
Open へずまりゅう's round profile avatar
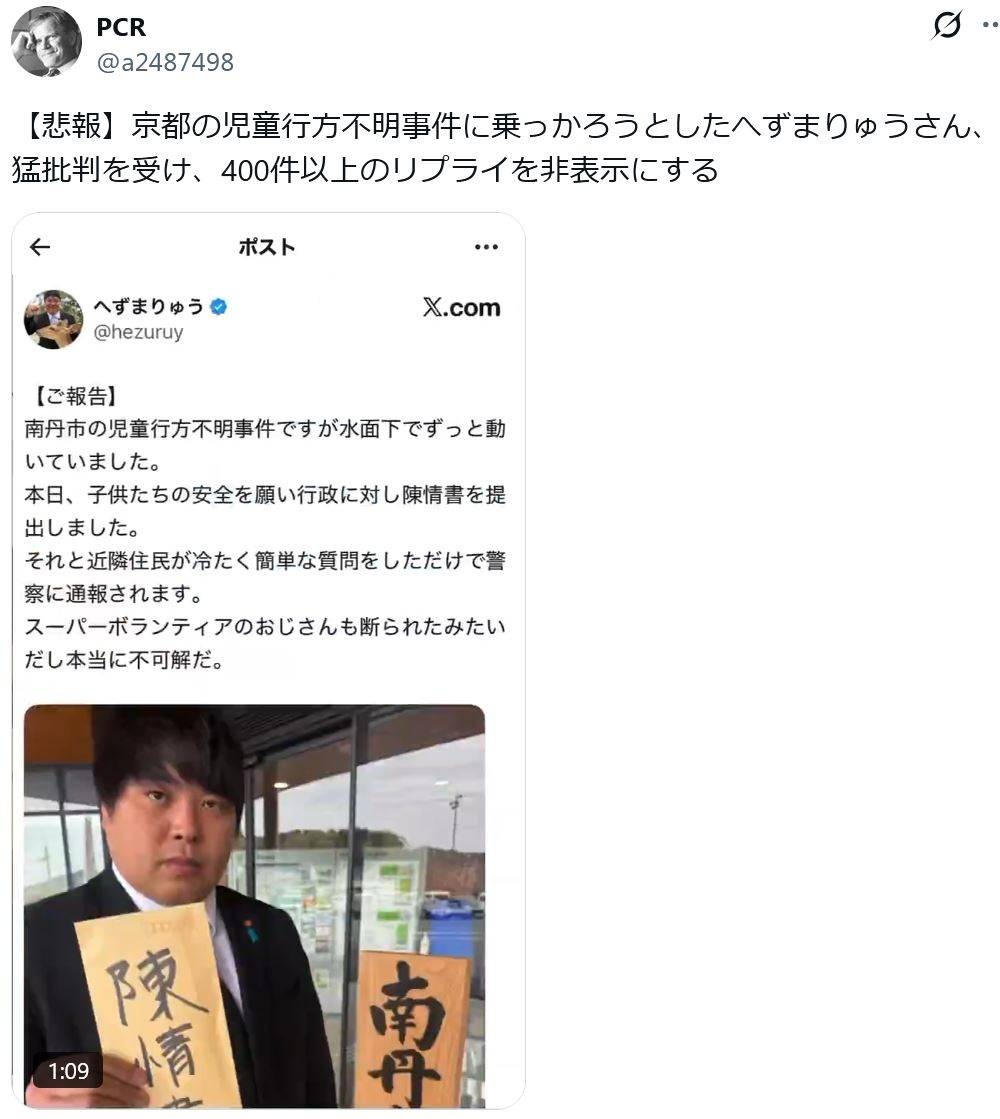(54, 319)
